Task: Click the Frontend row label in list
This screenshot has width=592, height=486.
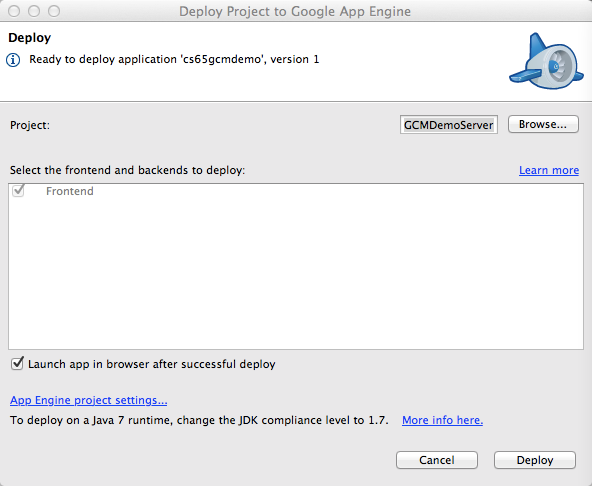Action: [69, 191]
